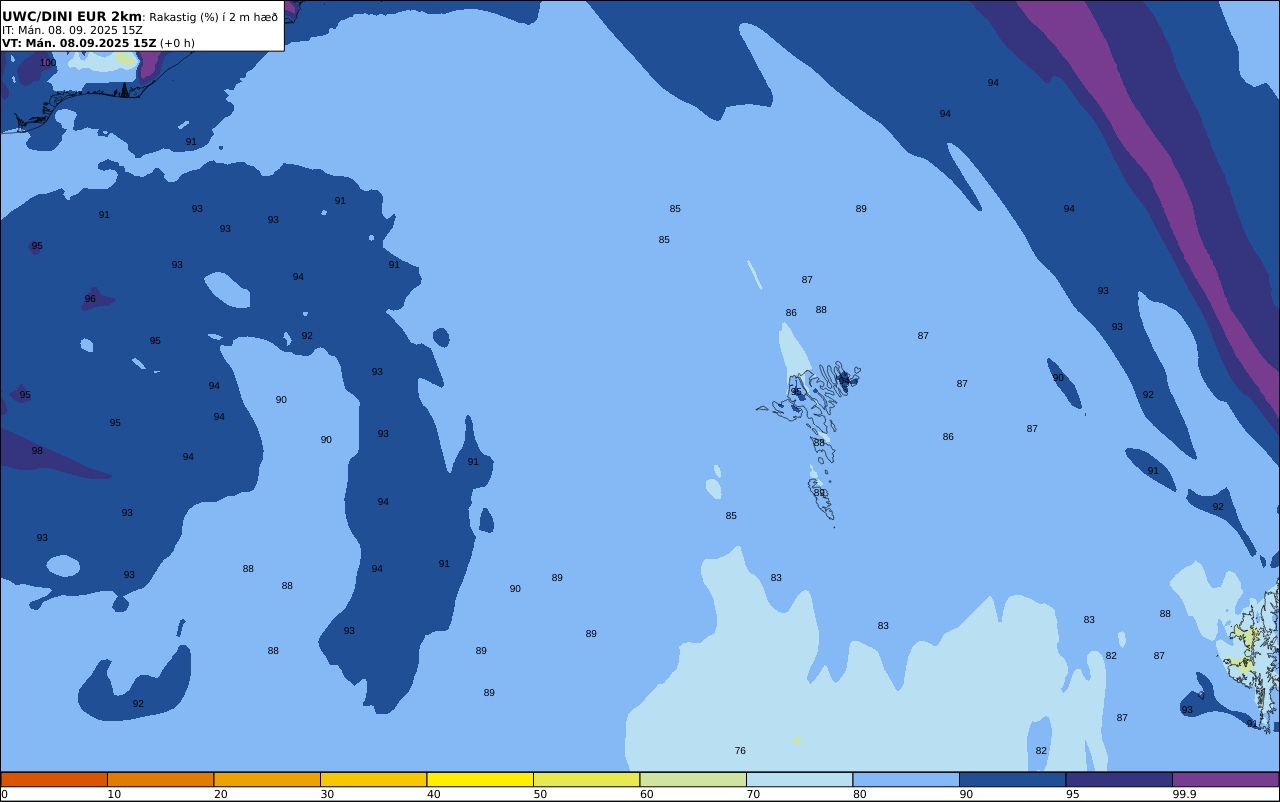Select the purple legend swatch above 99.9

click(x=1226, y=779)
